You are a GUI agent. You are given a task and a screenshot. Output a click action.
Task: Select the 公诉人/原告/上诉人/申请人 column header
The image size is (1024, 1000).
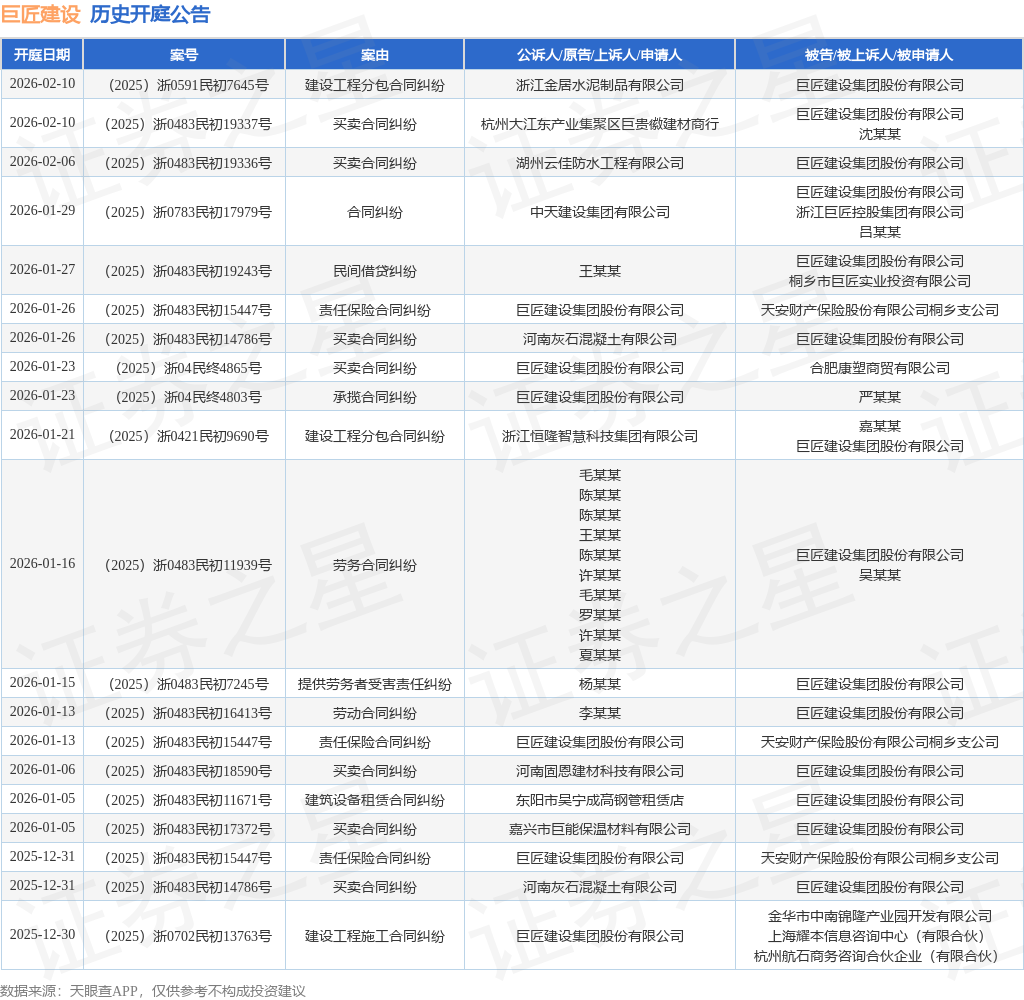click(x=600, y=55)
